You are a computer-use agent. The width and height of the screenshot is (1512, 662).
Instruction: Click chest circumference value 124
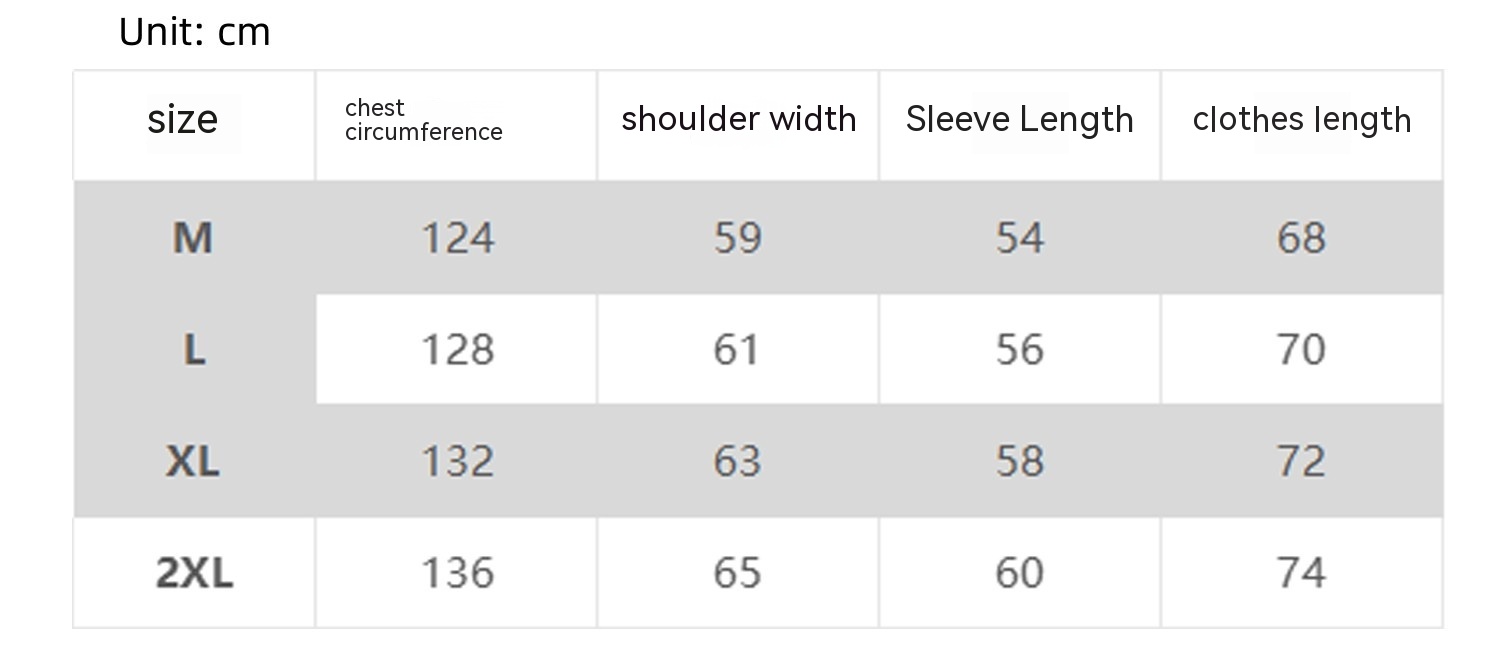457,238
